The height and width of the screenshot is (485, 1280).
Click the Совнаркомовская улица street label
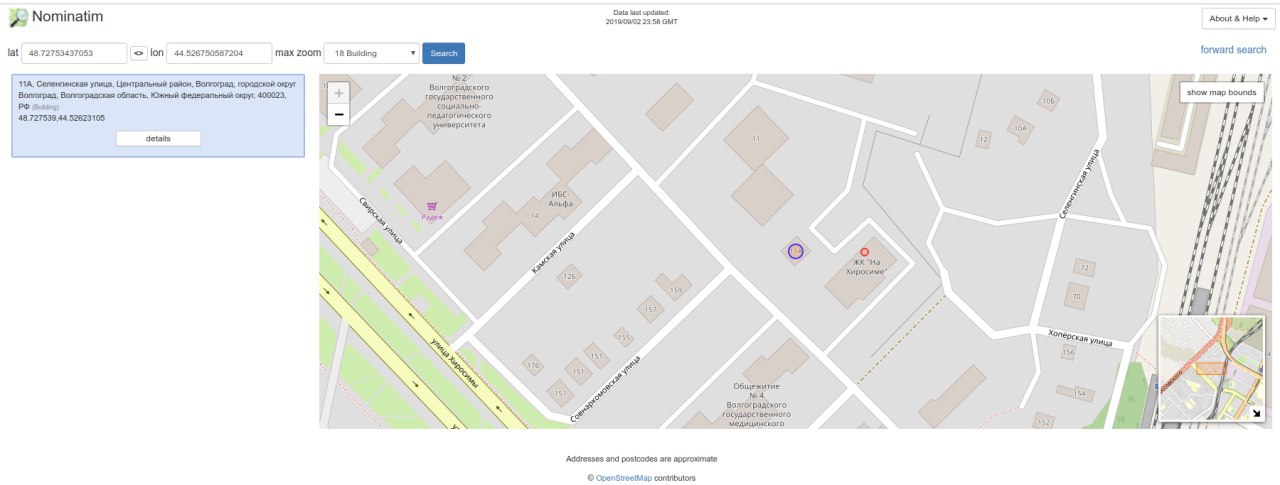pos(604,387)
